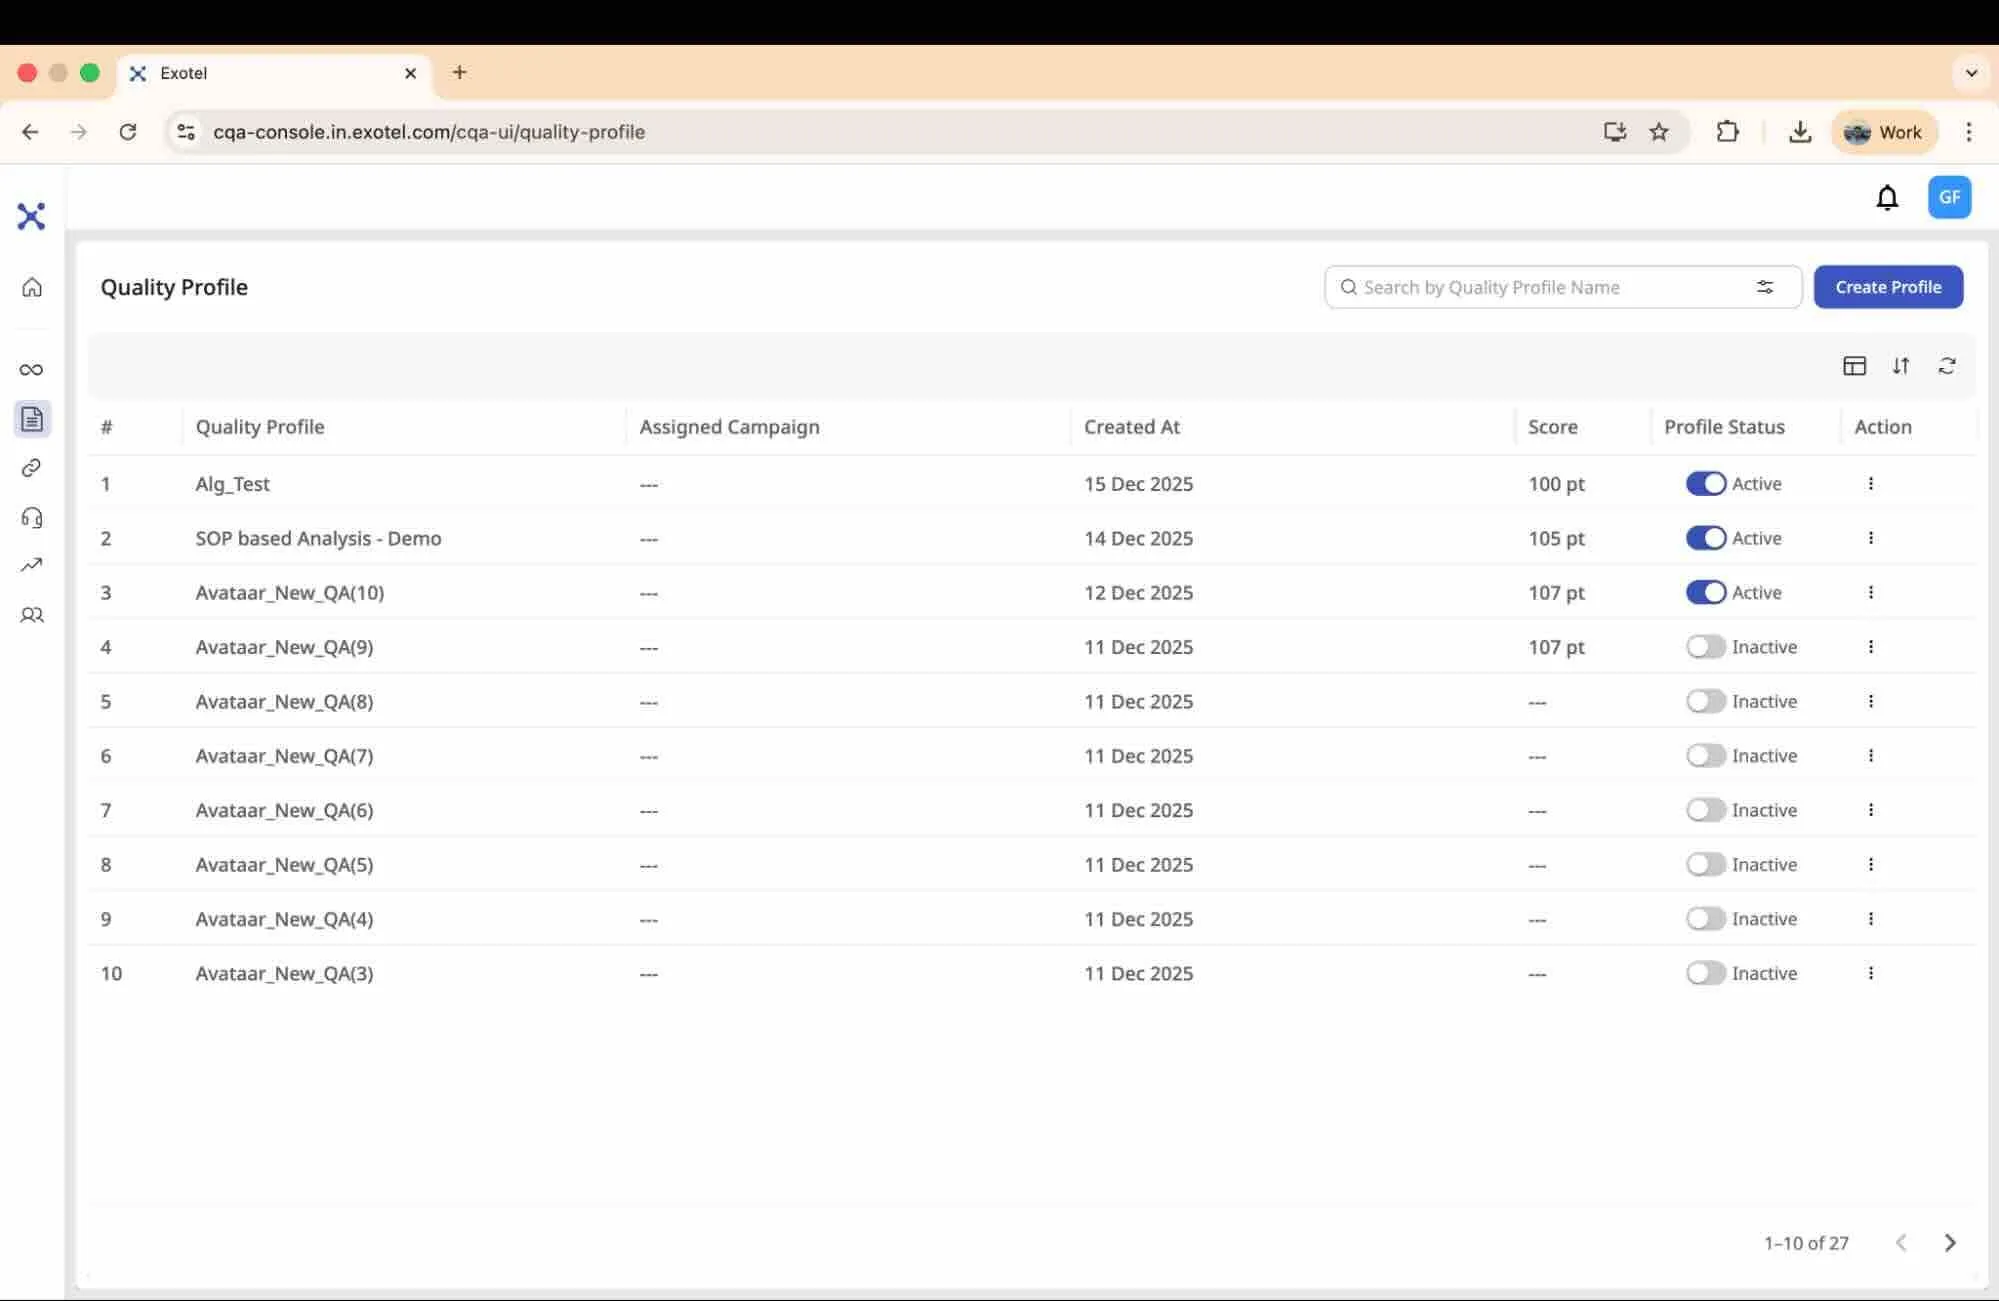Open the three-dot menu for Avataar_New_QA(6)

click(1871, 810)
